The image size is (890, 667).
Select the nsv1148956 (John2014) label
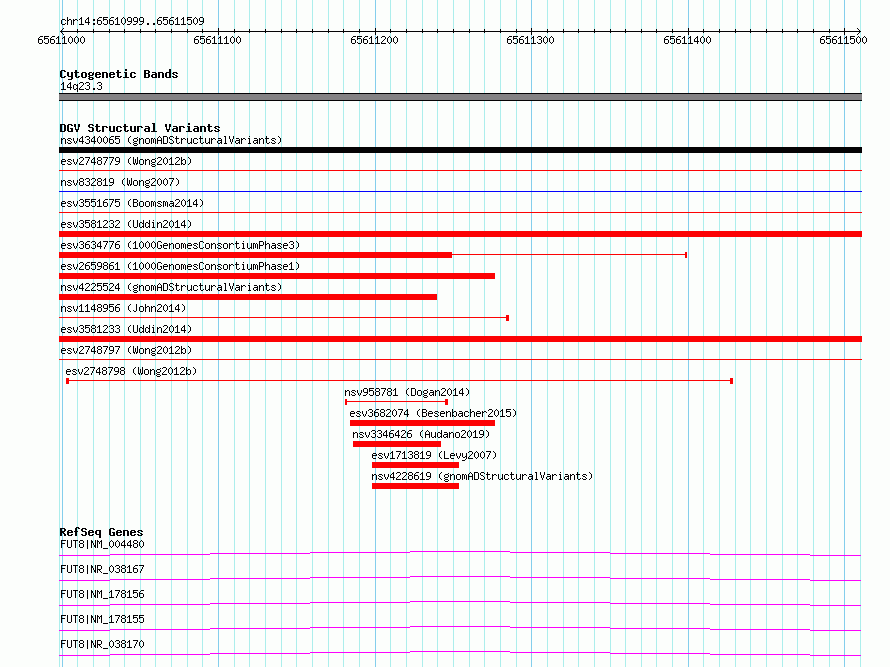tap(123, 308)
